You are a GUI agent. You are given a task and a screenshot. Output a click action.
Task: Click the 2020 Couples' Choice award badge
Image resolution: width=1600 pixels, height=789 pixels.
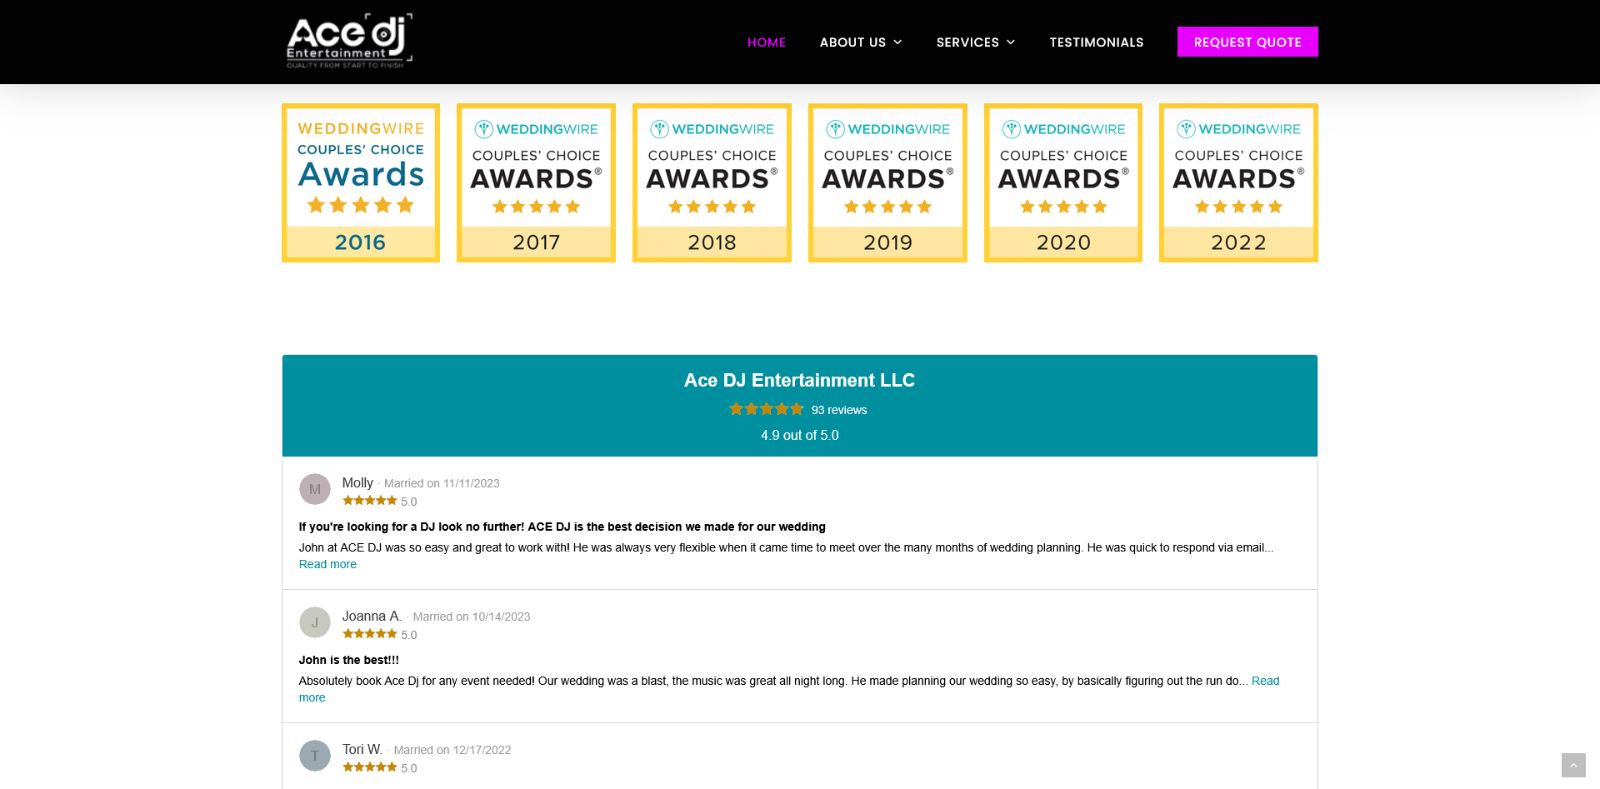tap(1063, 183)
